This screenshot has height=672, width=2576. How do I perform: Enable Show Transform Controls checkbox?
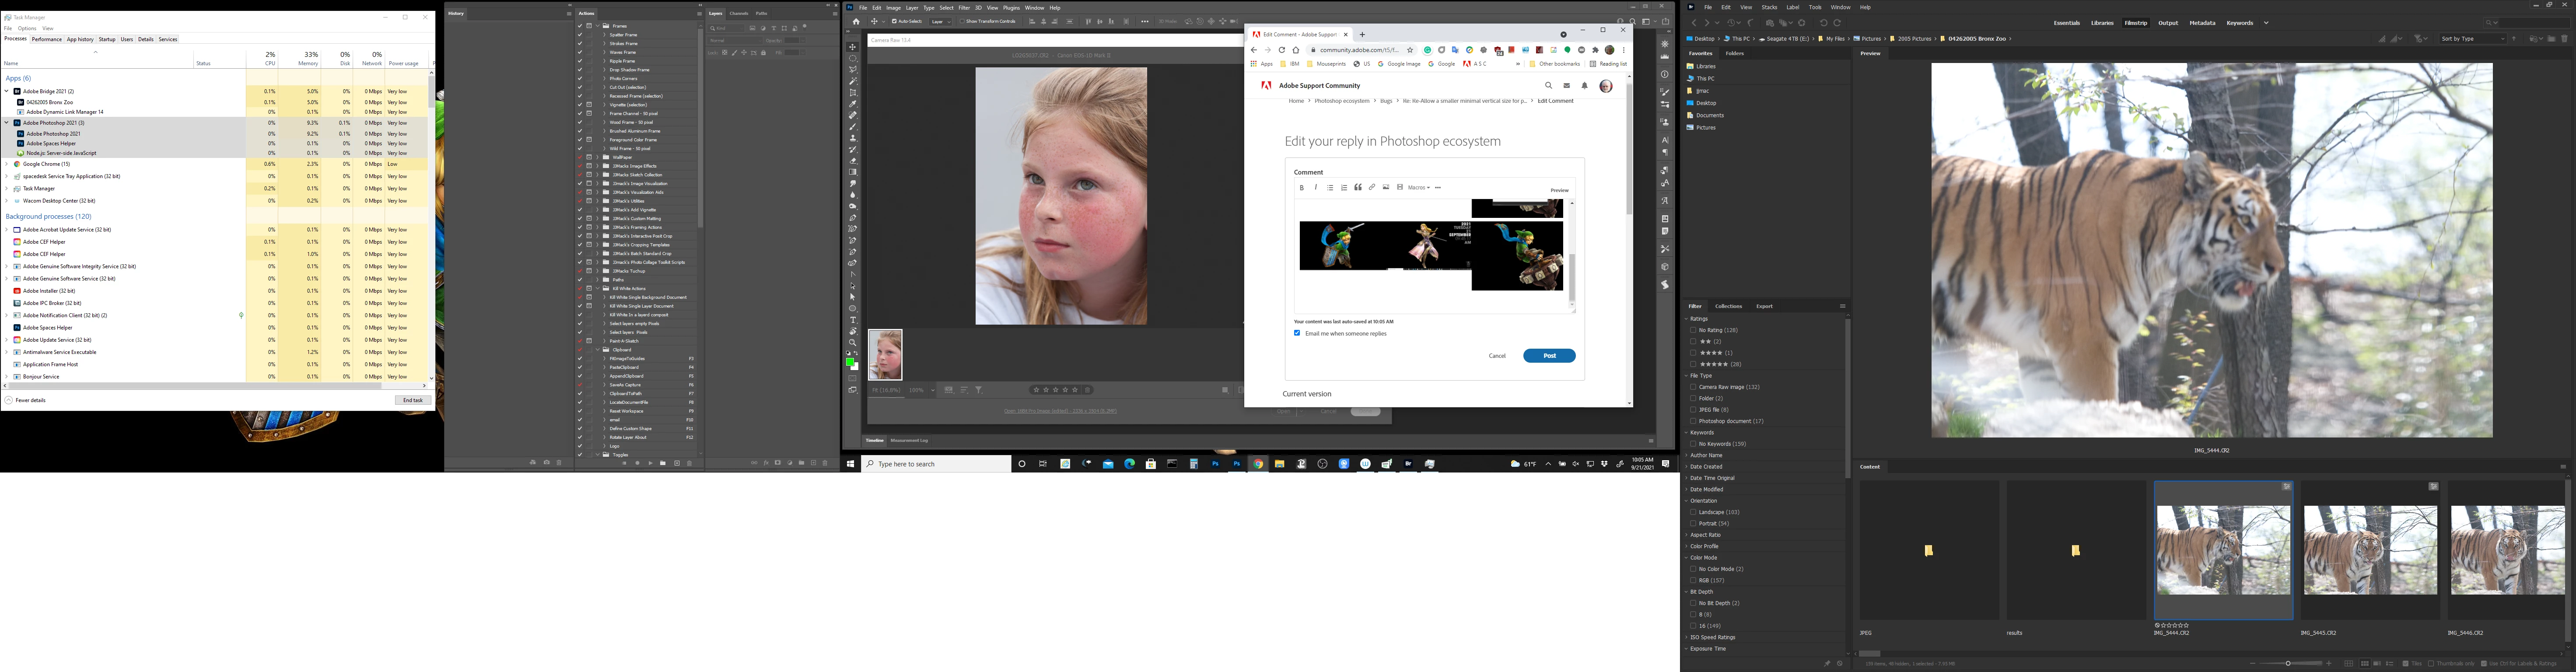pos(961,21)
